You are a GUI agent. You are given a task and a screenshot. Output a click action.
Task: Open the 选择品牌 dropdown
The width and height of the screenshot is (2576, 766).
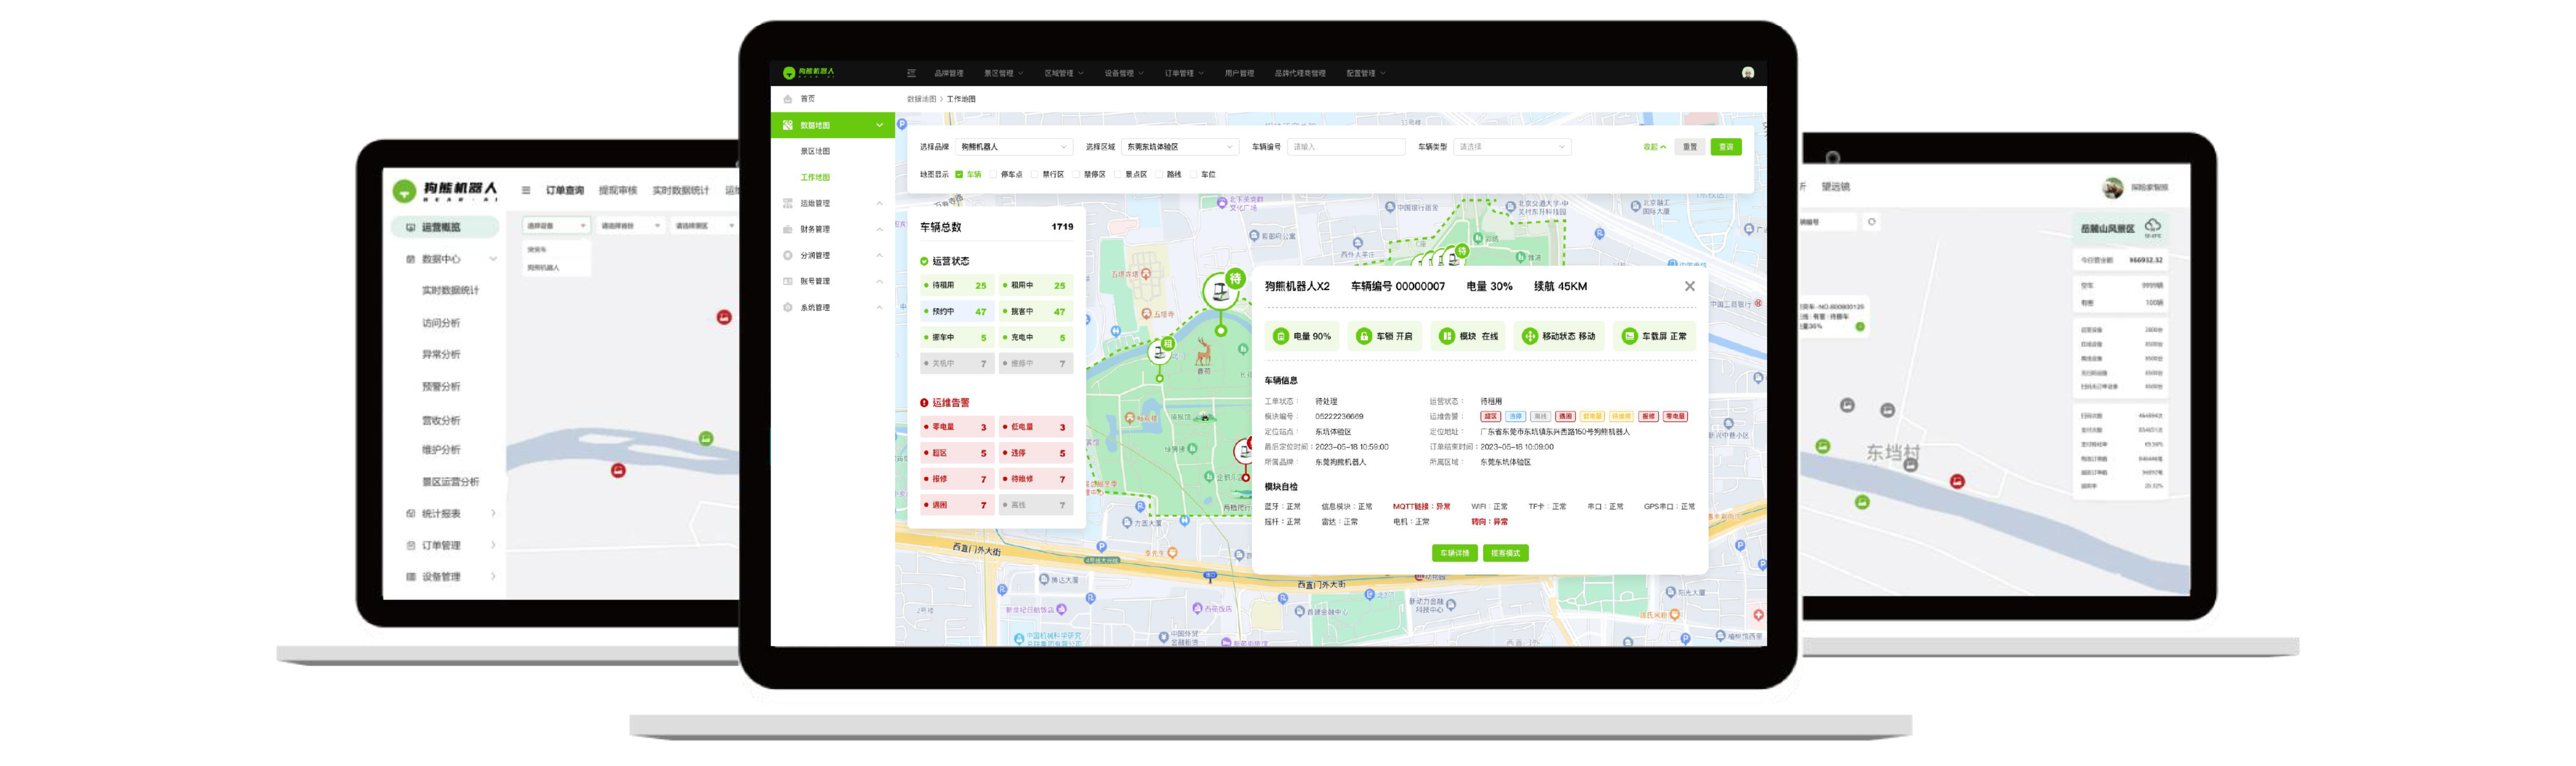pos(1014,147)
